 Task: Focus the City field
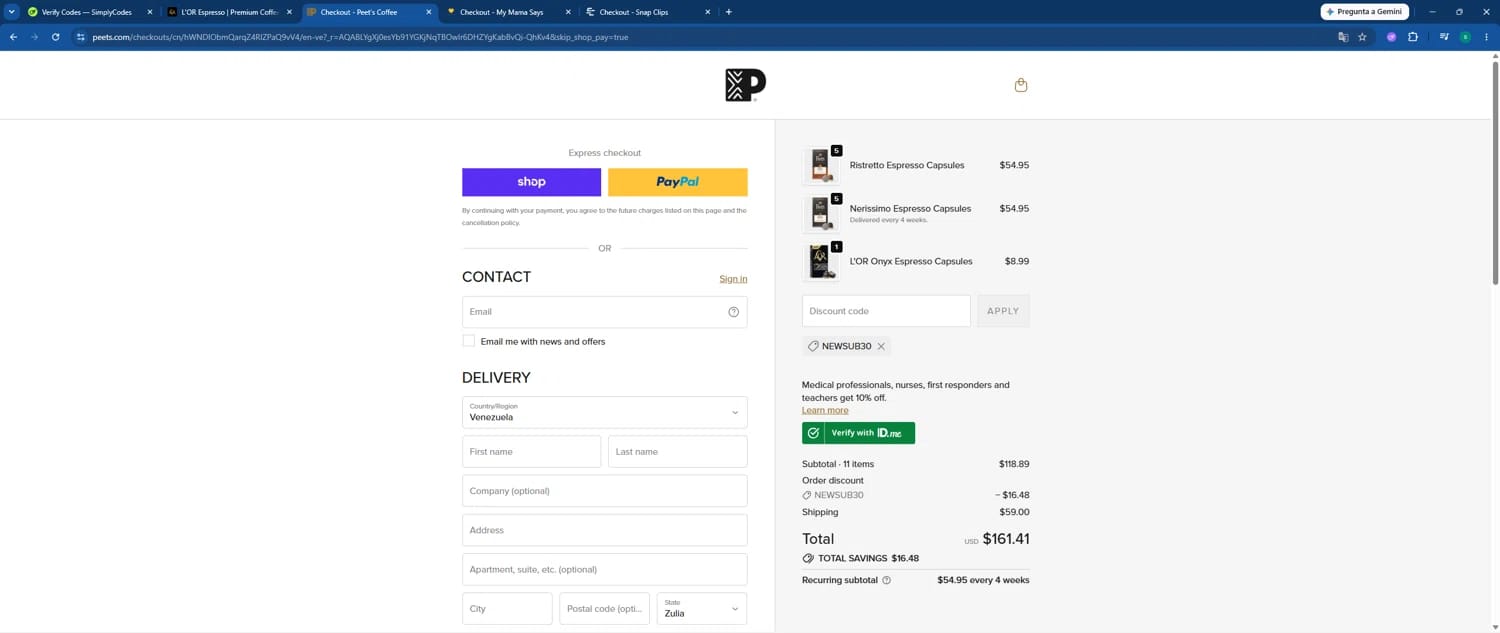[507, 608]
